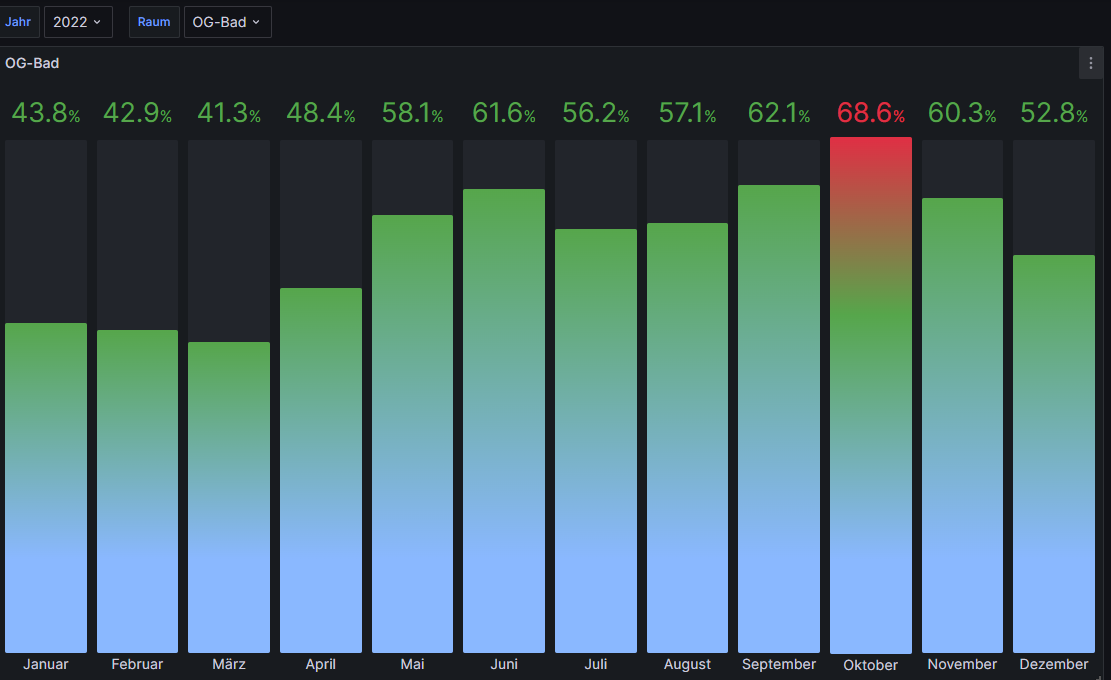Click the Jahr variable label
The image size is (1111, 680).
click(18, 22)
